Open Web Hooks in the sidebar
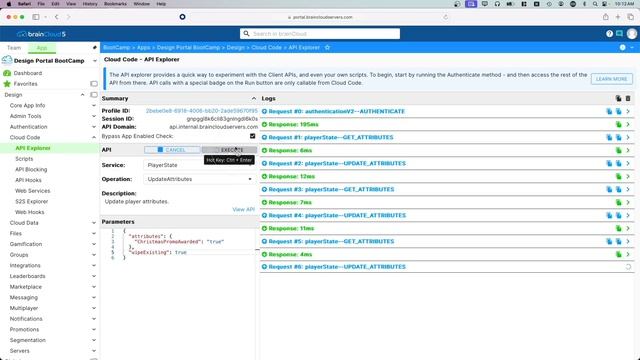Image resolution: width=640 pixels, height=360 pixels. (x=29, y=212)
